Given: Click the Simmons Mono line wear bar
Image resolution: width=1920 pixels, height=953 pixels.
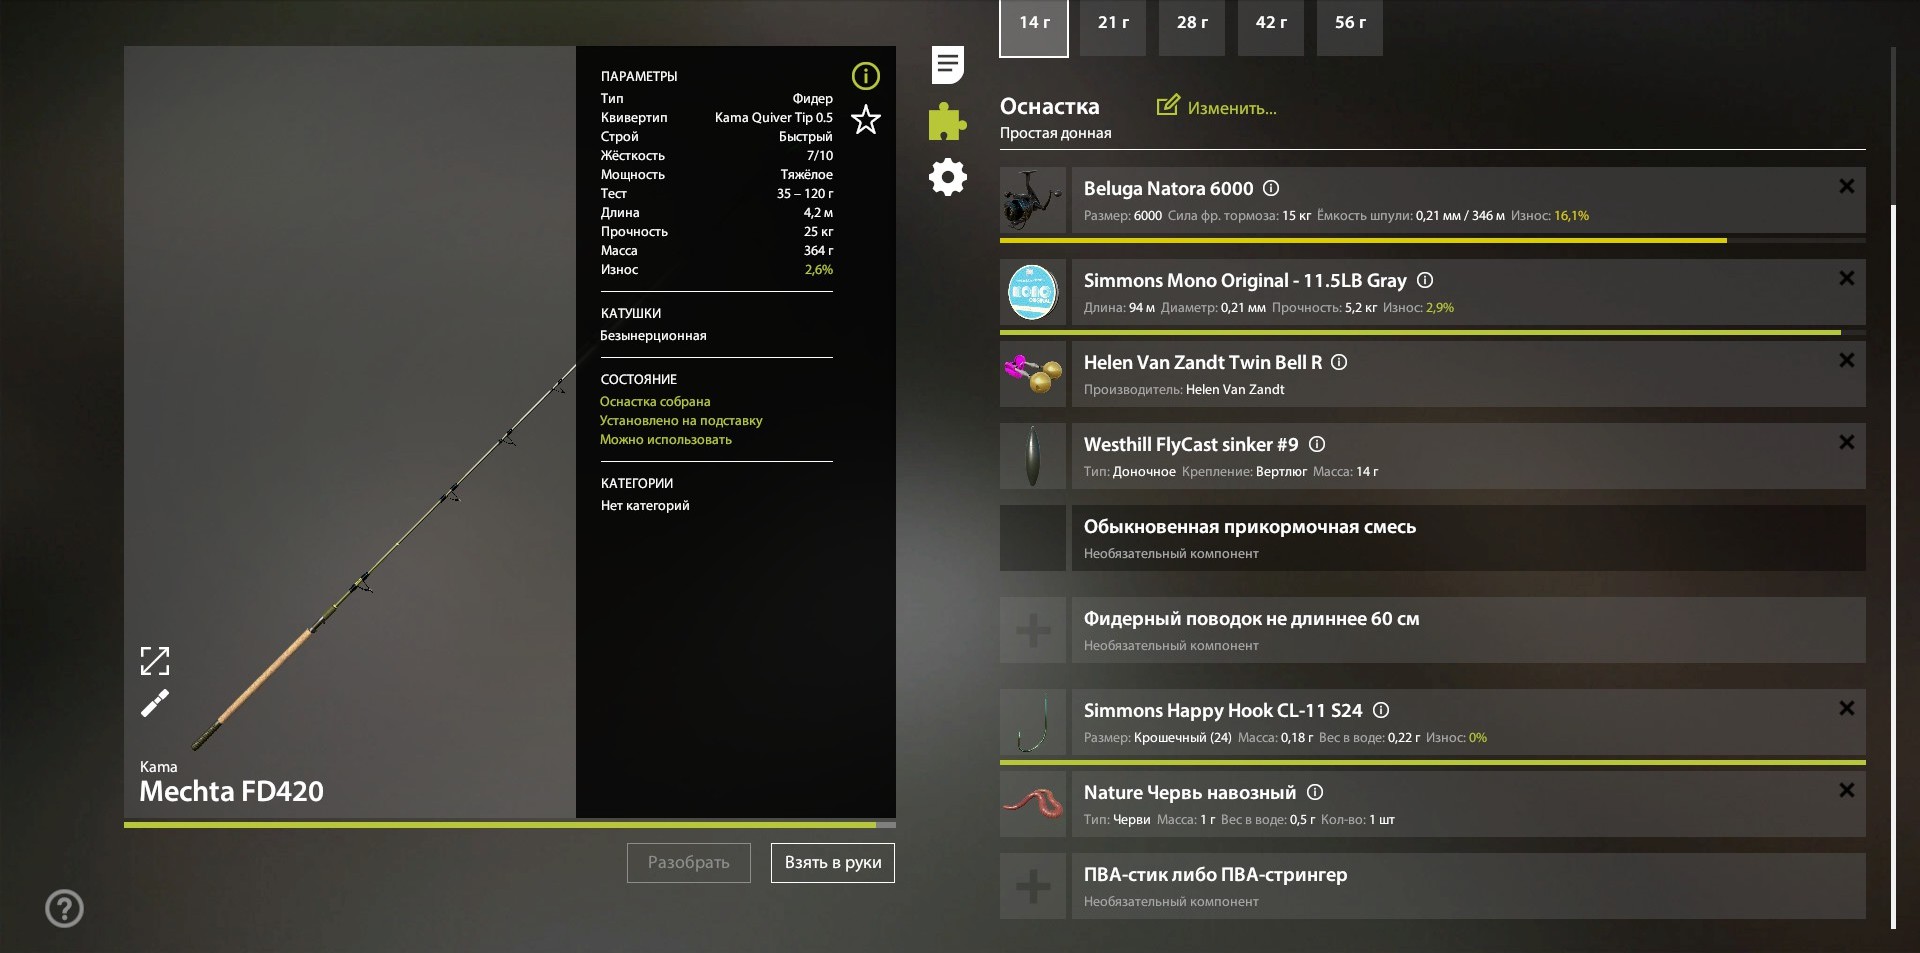Looking at the screenshot, I should 1433,332.
